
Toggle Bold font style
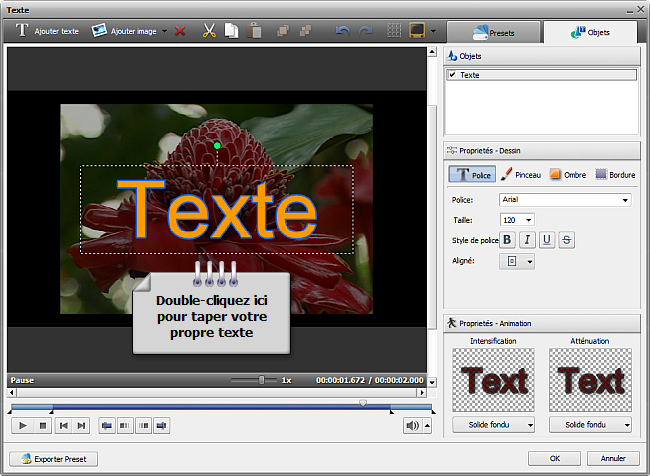coord(507,239)
